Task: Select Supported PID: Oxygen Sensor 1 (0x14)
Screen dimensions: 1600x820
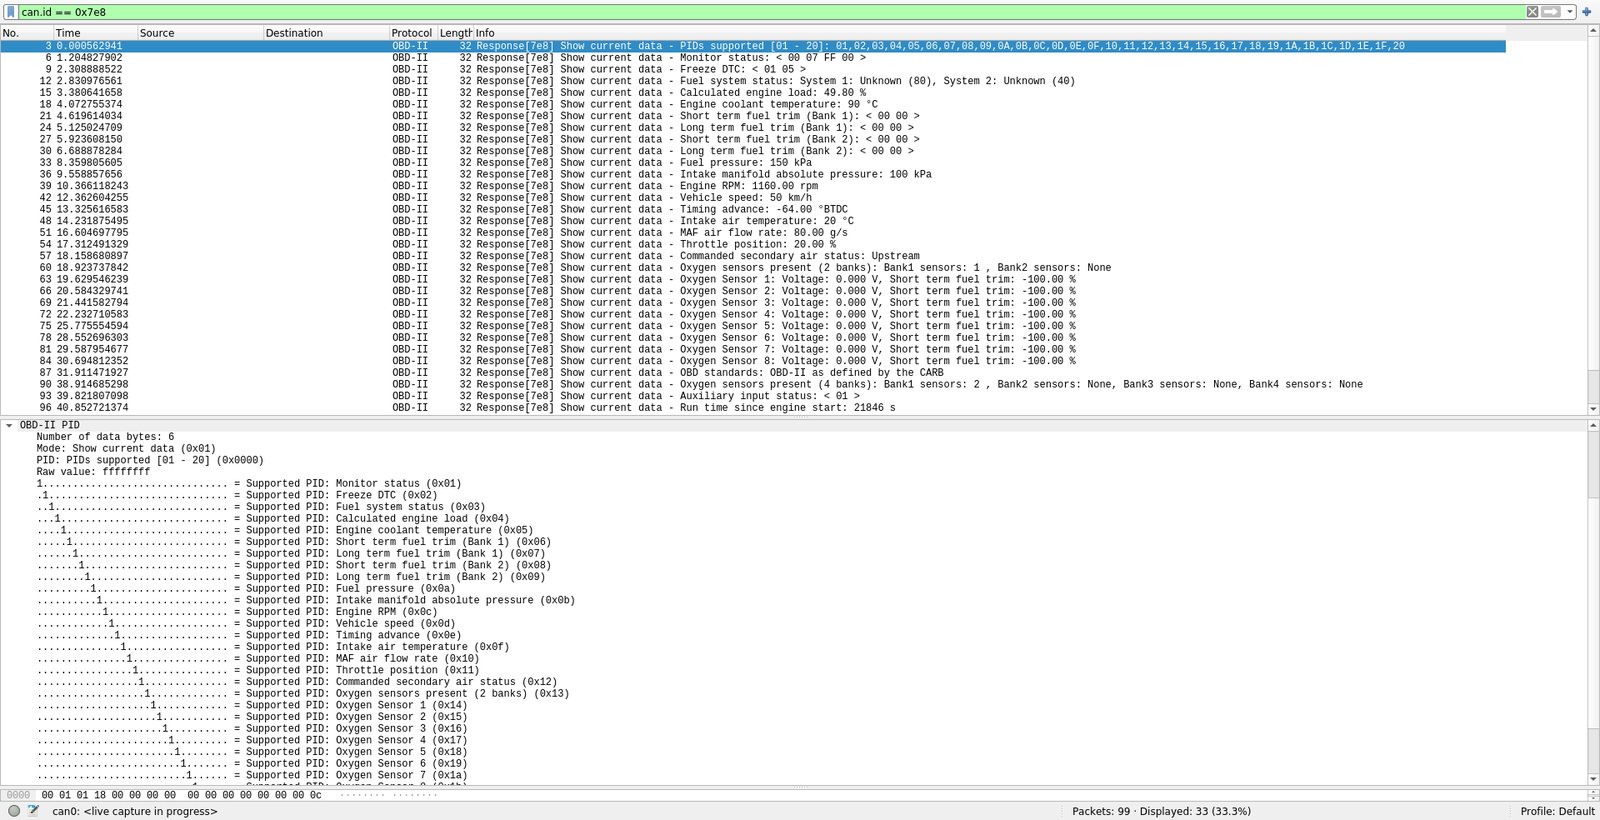Action: 252,706
